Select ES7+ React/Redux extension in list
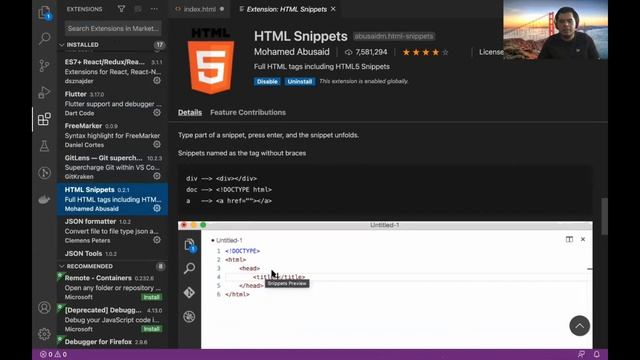640x360 pixels. (112, 71)
